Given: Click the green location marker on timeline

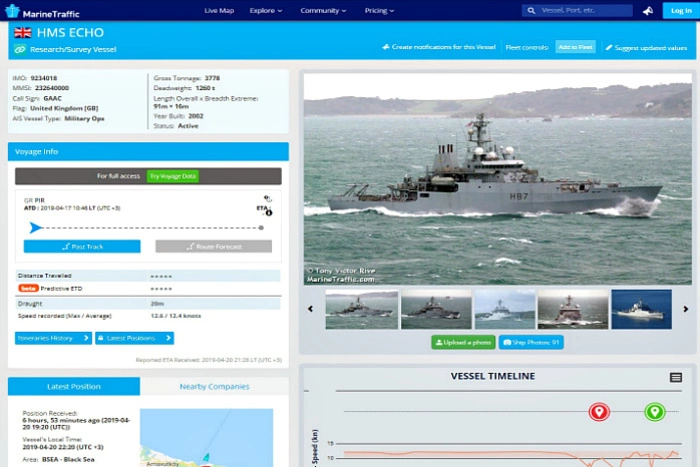Looking at the screenshot, I should [655, 412].
